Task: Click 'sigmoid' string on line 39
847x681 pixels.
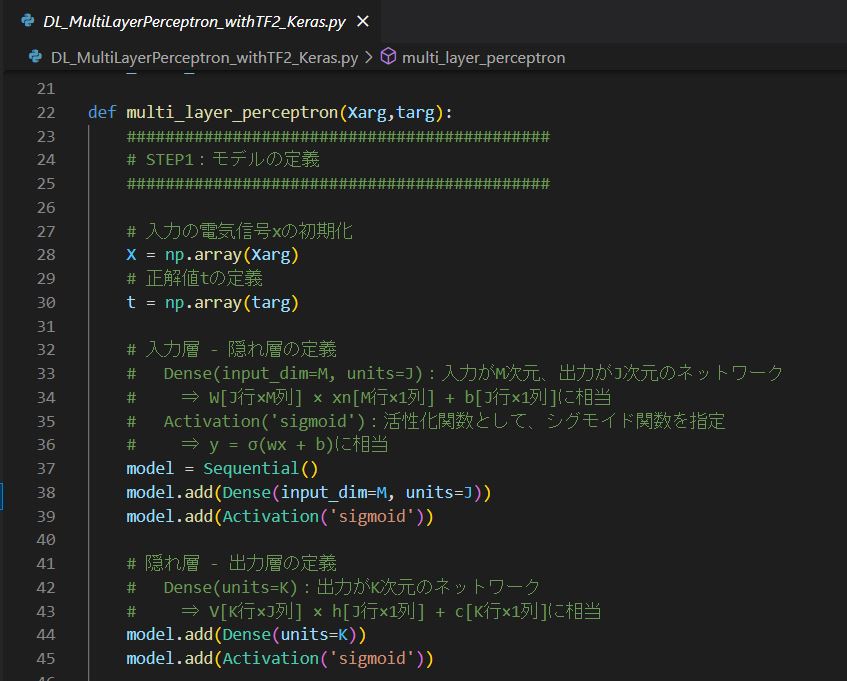Action: (372, 516)
